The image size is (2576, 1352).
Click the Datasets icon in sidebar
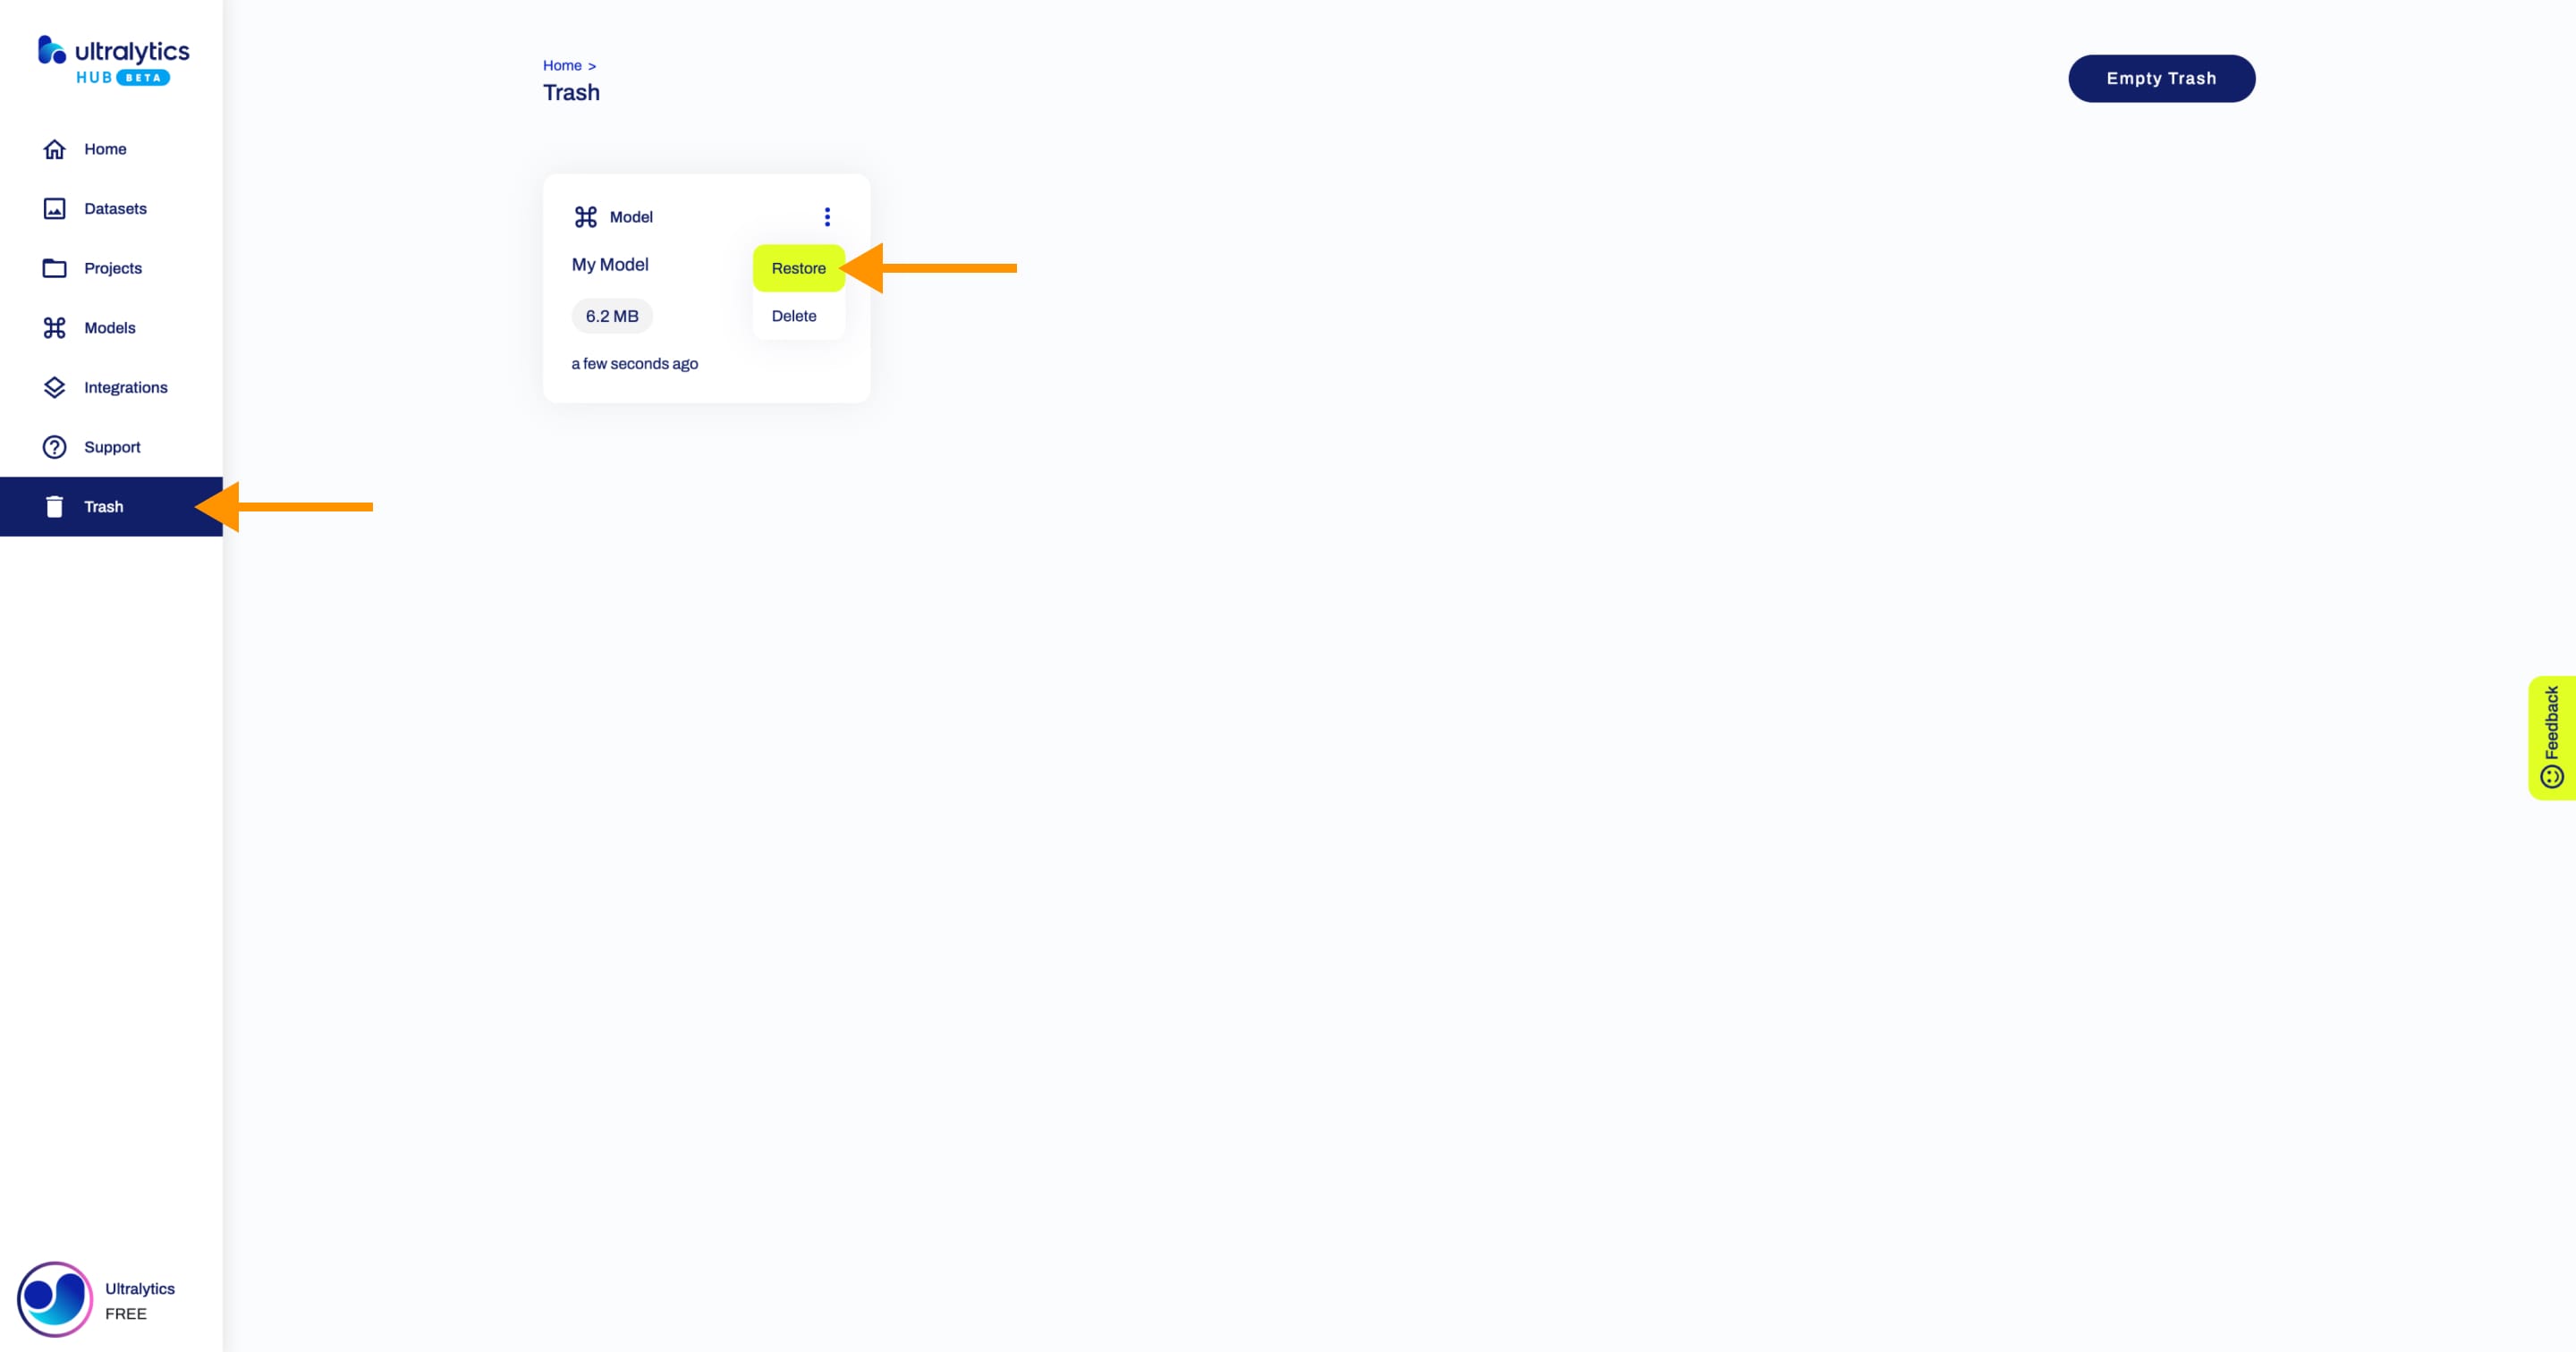(x=53, y=207)
